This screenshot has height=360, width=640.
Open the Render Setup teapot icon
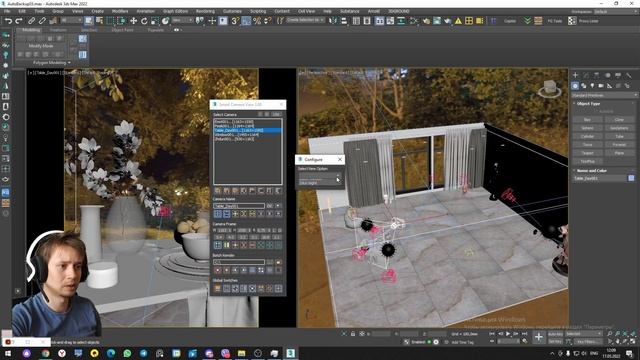pos(426,21)
